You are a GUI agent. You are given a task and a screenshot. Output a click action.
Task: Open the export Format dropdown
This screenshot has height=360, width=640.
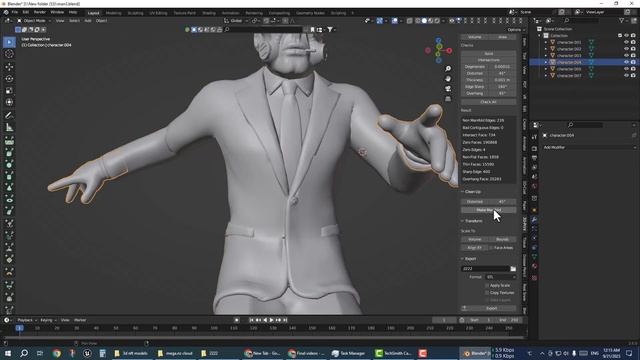tap(500, 277)
